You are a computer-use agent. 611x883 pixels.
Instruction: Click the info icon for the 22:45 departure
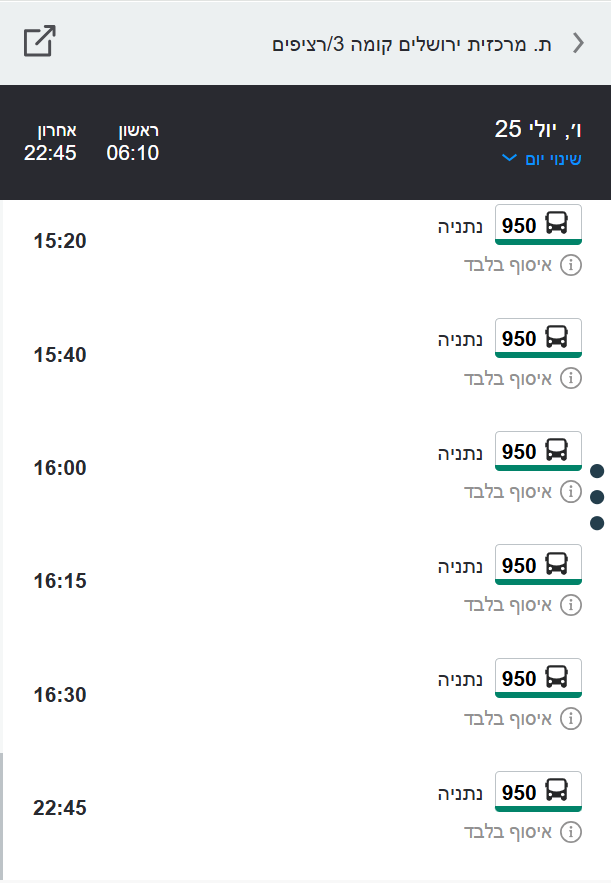[570, 832]
